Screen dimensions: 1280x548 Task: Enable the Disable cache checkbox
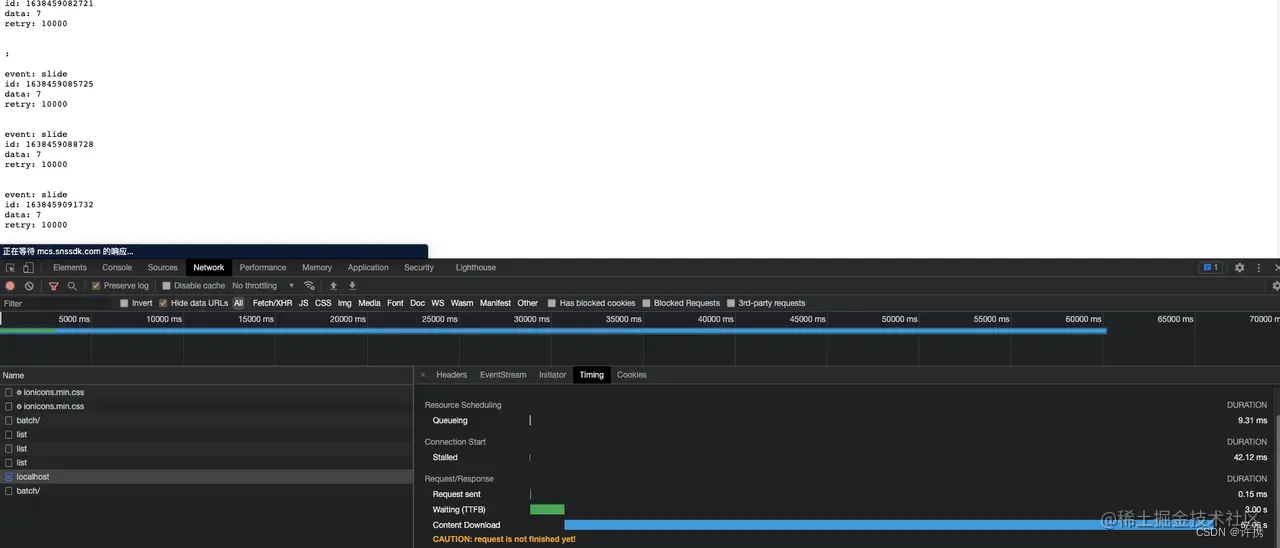(x=167, y=286)
